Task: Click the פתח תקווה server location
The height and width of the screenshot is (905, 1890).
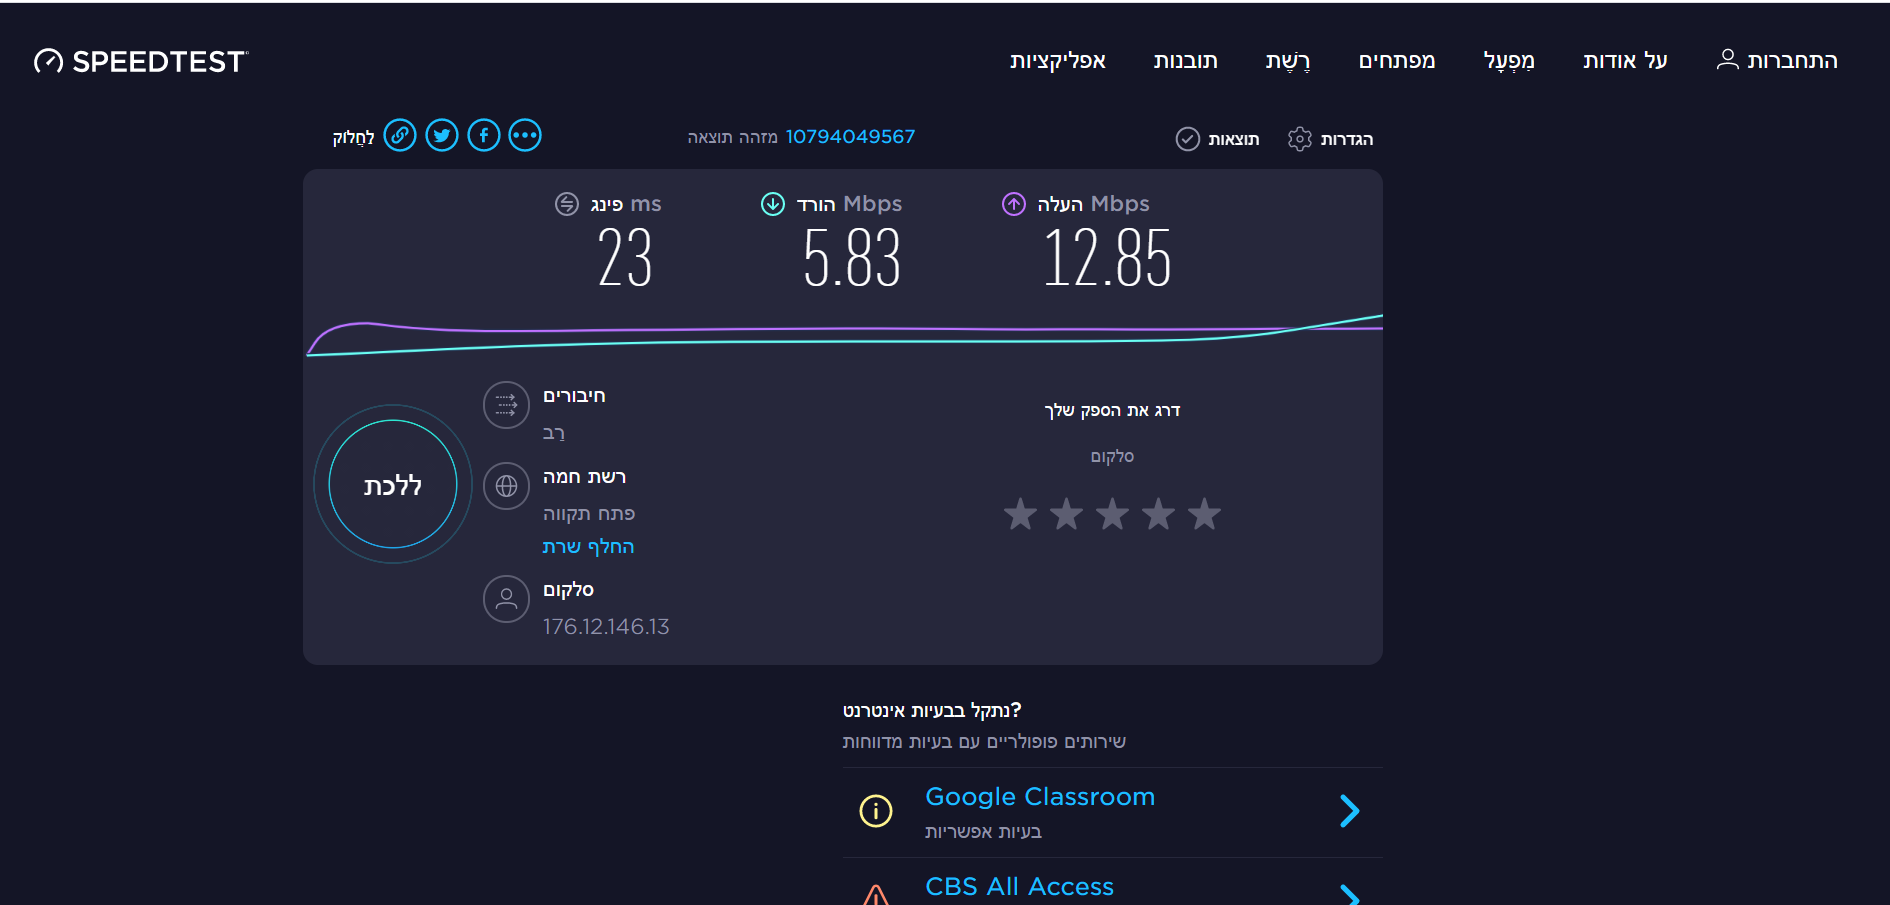Action: 589,513
